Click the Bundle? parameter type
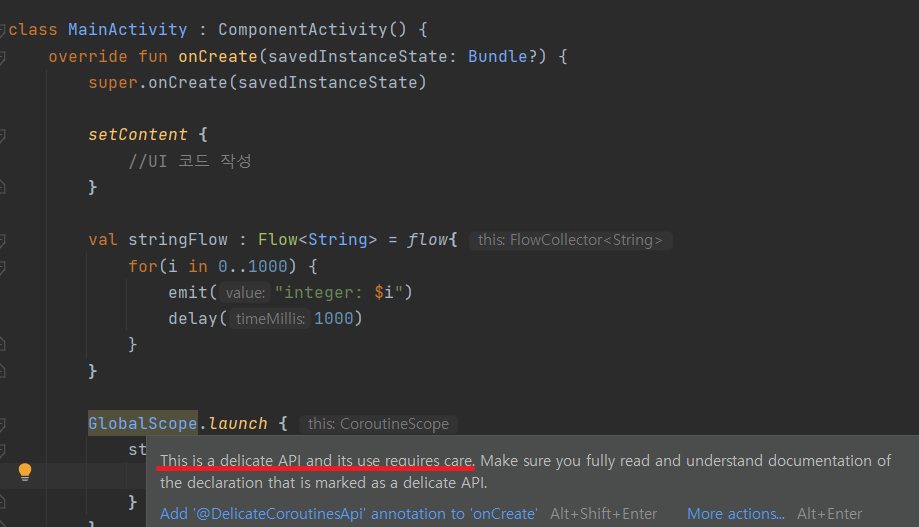 pos(502,56)
